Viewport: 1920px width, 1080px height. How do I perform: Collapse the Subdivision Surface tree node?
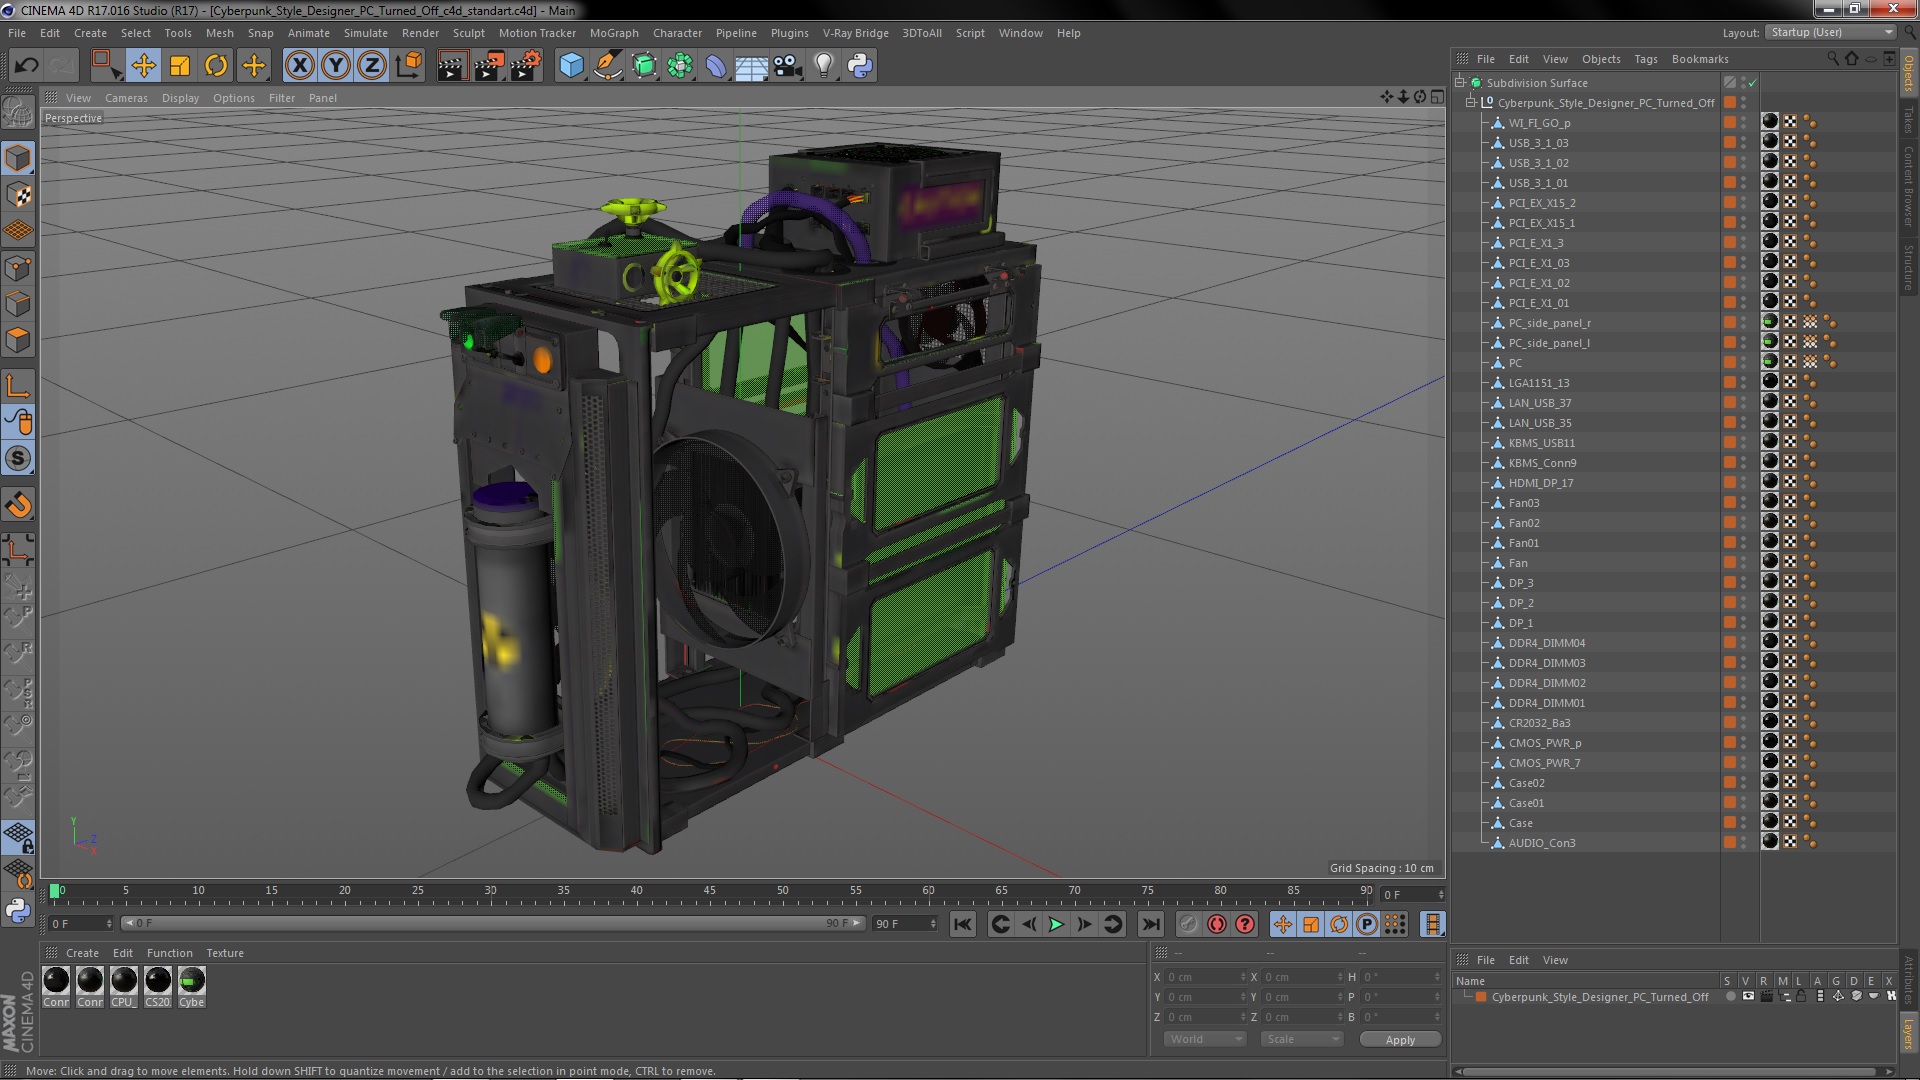pyautogui.click(x=1460, y=83)
